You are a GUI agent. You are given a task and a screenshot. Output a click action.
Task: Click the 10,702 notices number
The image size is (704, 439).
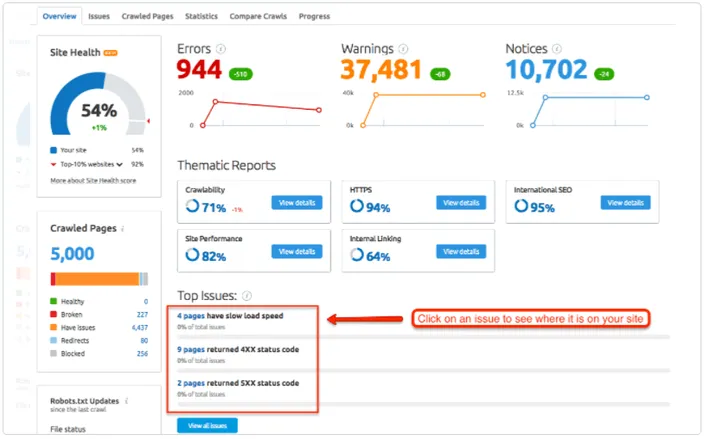coord(546,70)
